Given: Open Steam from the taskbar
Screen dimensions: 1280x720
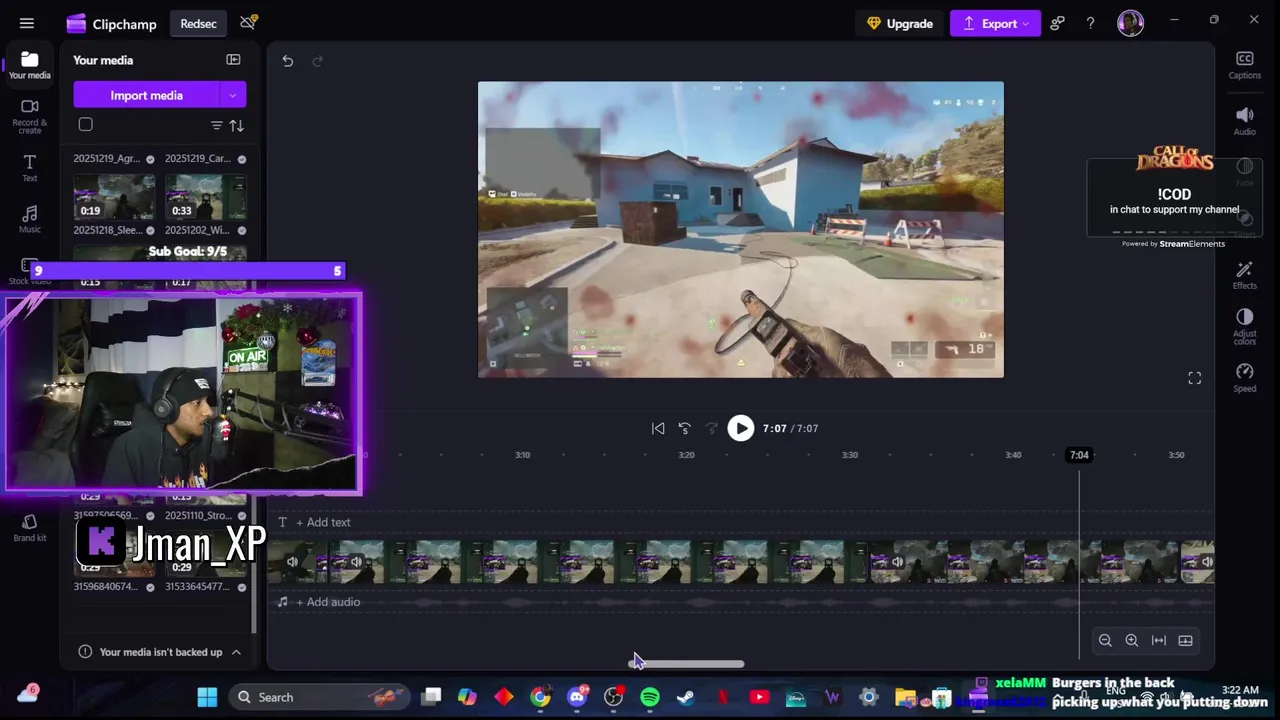Looking at the screenshot, I should point(686,697).
